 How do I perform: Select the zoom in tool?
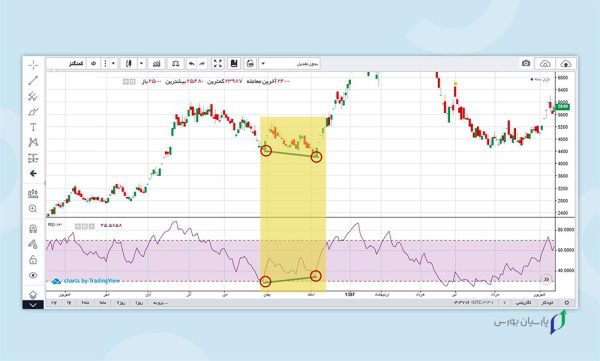click(33, 209)
